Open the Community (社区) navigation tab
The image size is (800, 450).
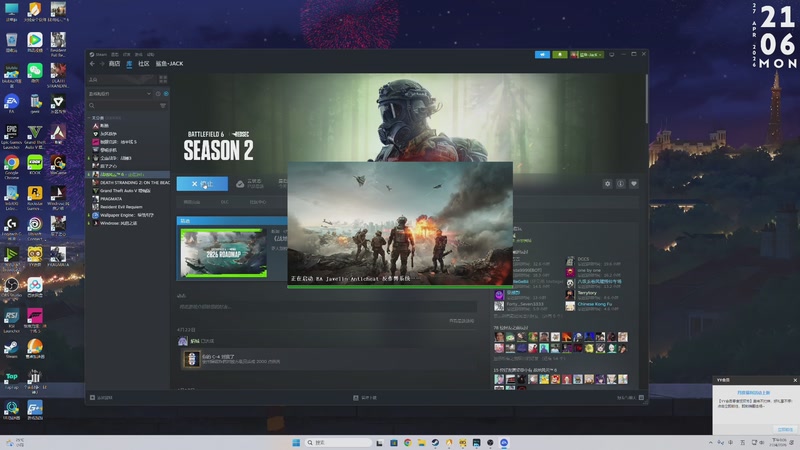coord(144,64)
